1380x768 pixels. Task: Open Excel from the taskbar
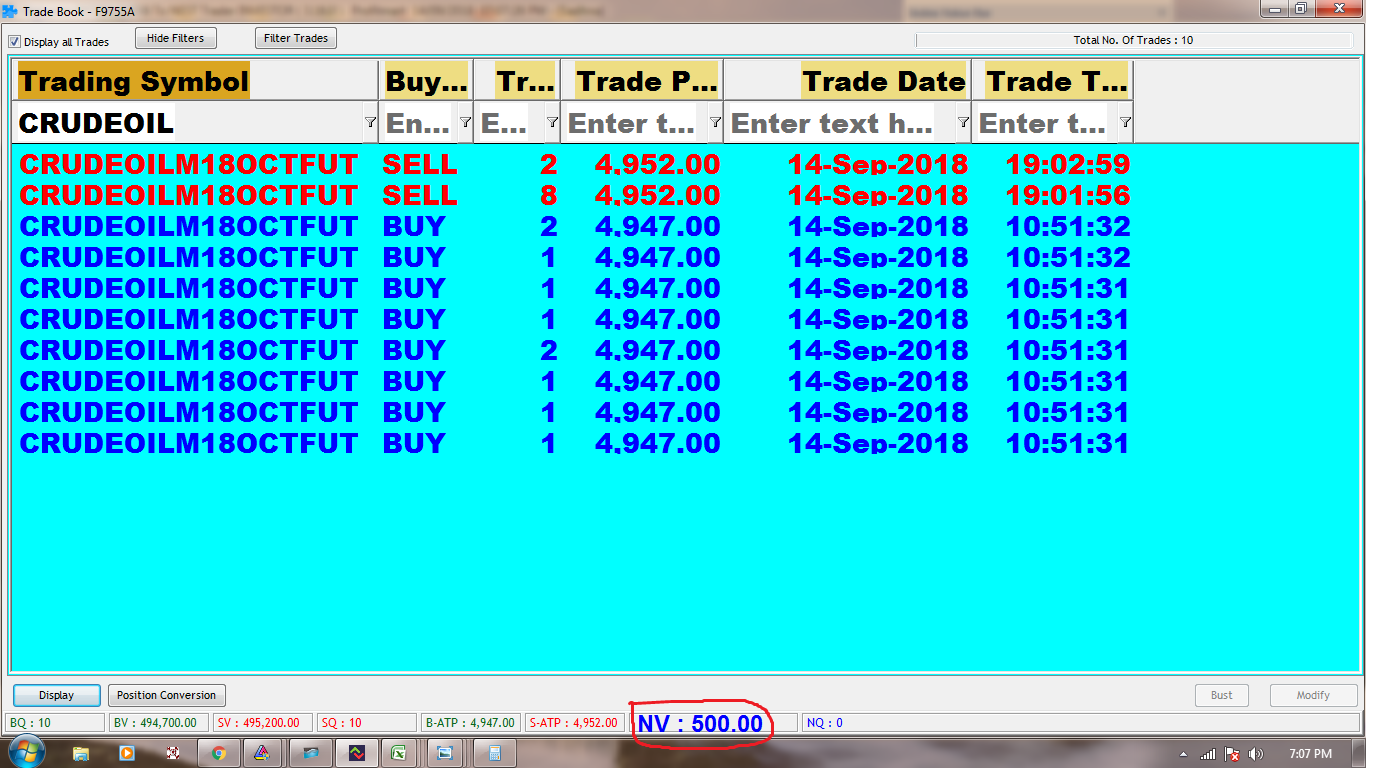click(x=398, y=753)
